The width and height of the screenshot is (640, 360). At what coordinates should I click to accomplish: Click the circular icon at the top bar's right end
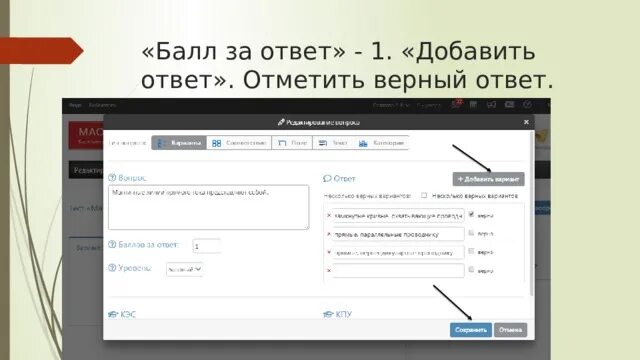[x=527, y=104]
